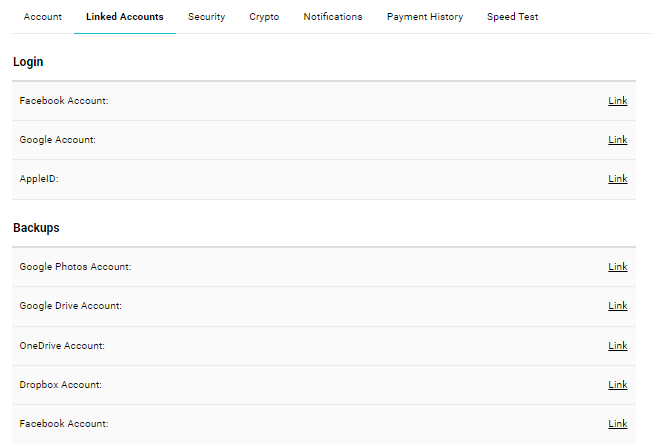The height and width of the screenshot is (444, 661).
Task: Select the Linked Accounts tab
Action: 125,17
